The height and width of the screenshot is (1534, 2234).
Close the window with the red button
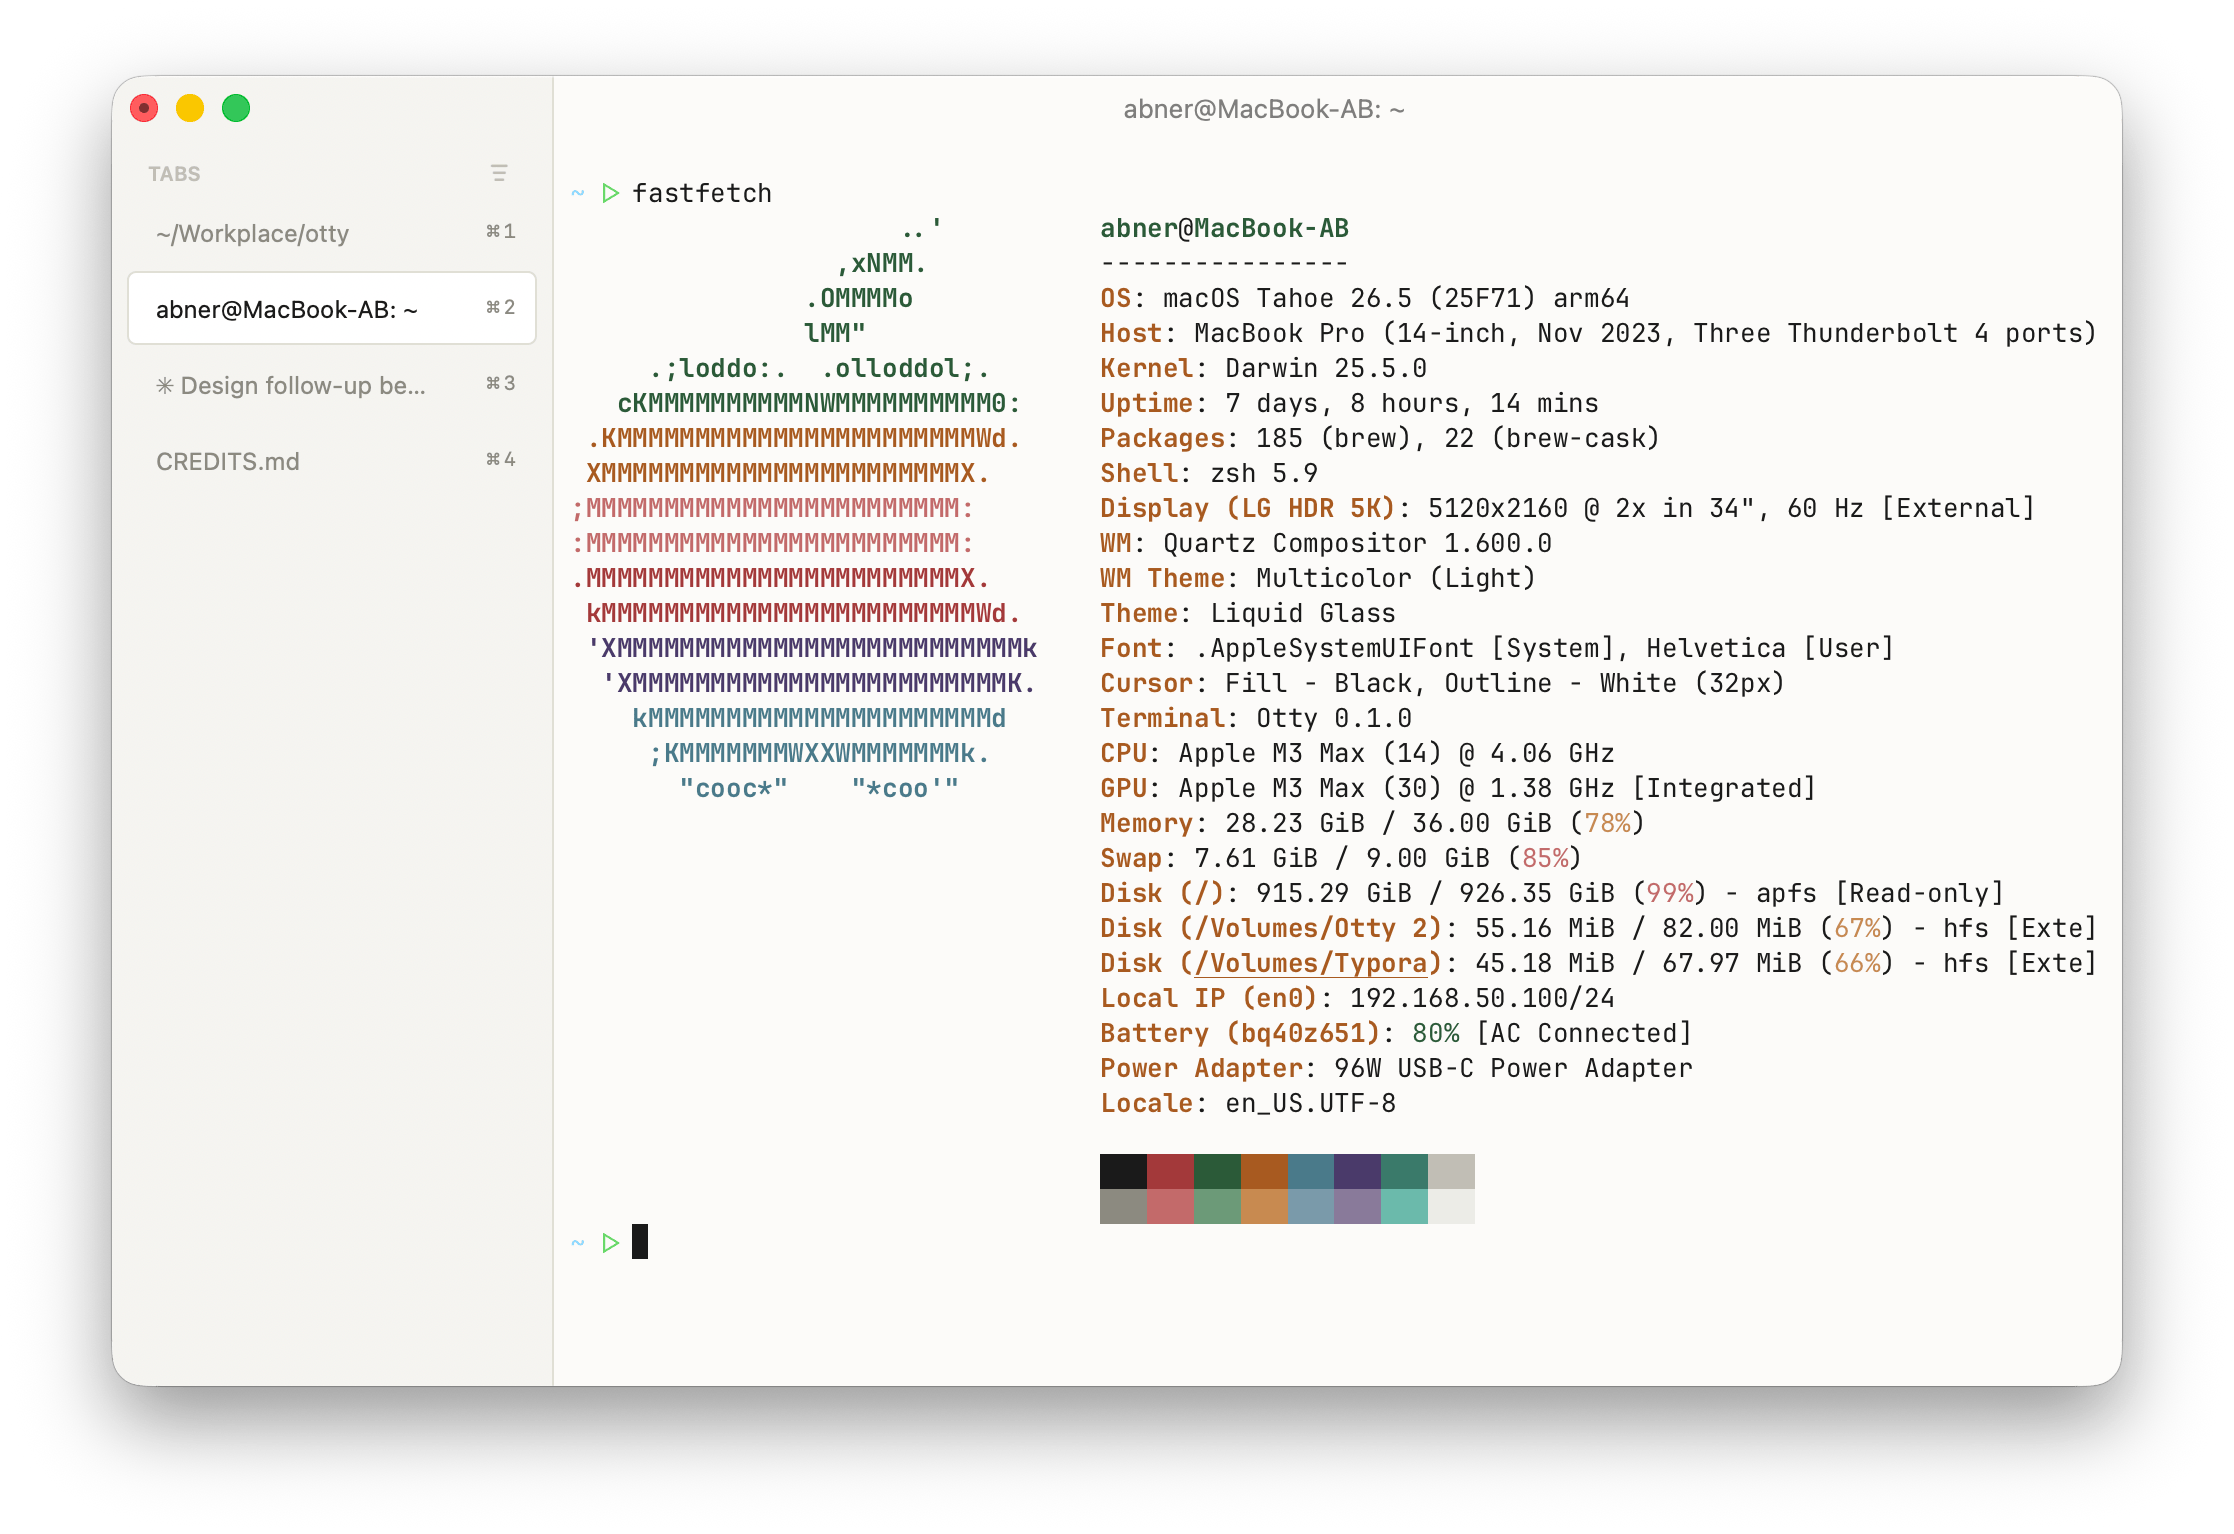click(x=144, y=108)
